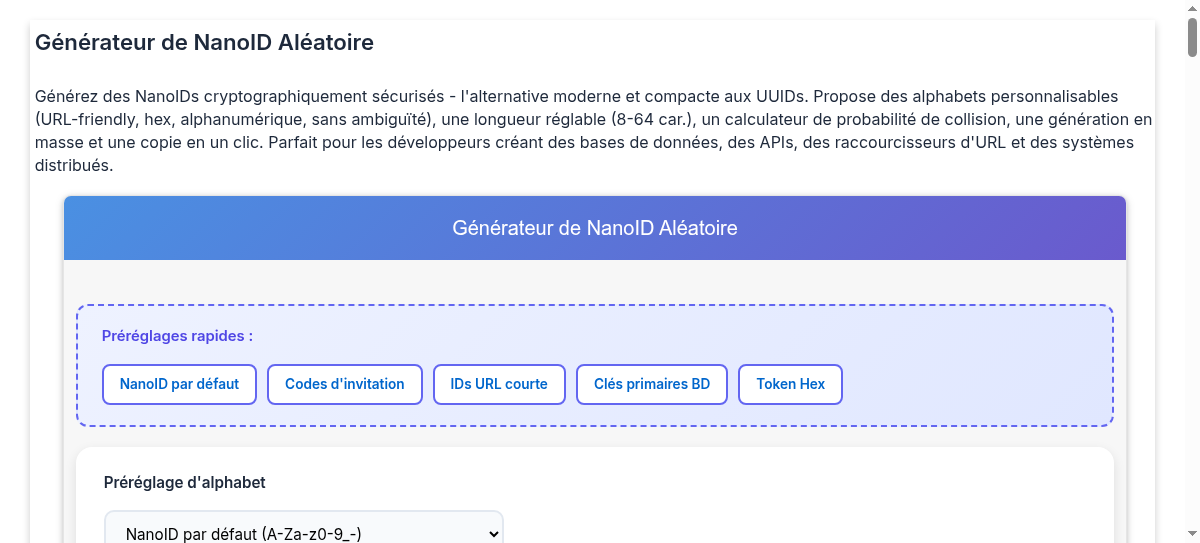Click the main page heading Générateur de NanoID Aléatoire
1200x543 pixels.
click(204, 43)
